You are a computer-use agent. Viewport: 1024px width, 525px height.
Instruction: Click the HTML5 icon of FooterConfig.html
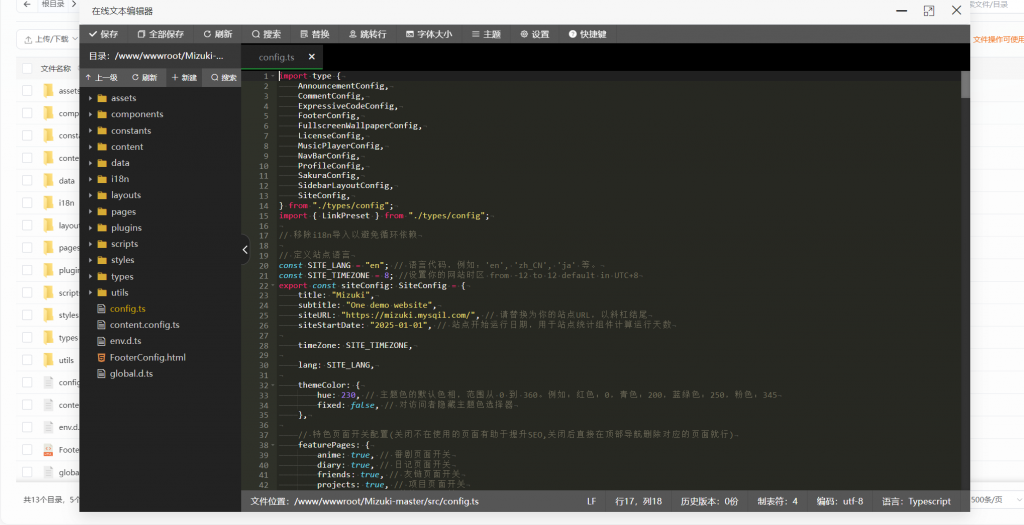tap(100, 357)
